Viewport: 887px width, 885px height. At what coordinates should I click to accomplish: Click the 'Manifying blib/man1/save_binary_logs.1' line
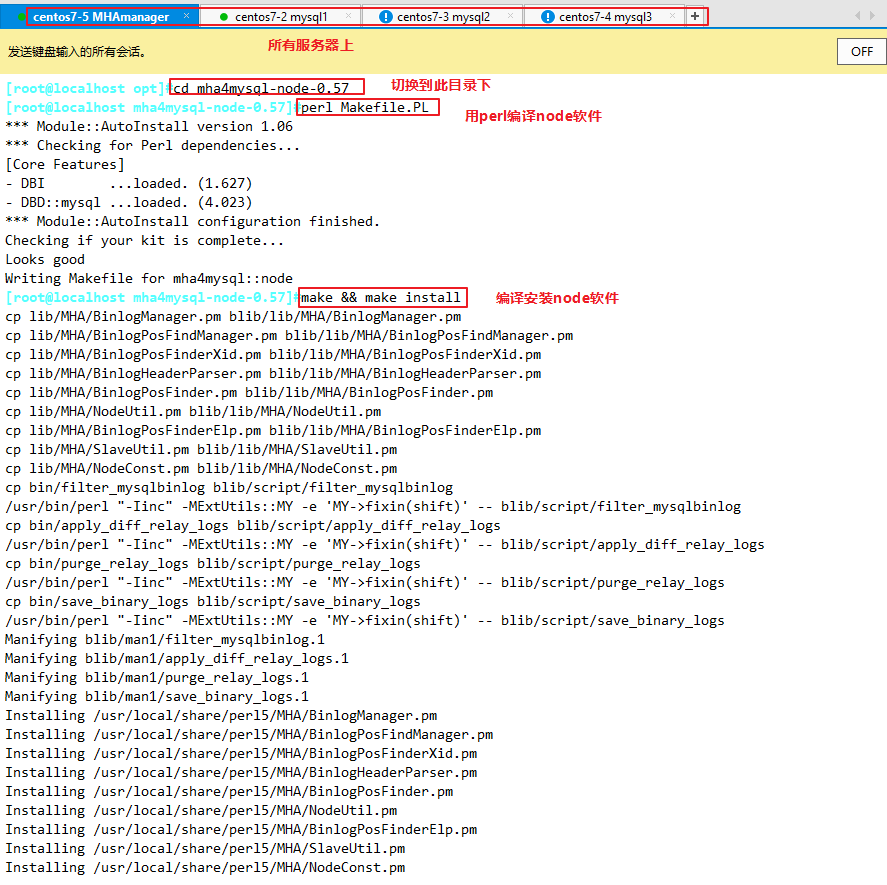tap(157, 697)
